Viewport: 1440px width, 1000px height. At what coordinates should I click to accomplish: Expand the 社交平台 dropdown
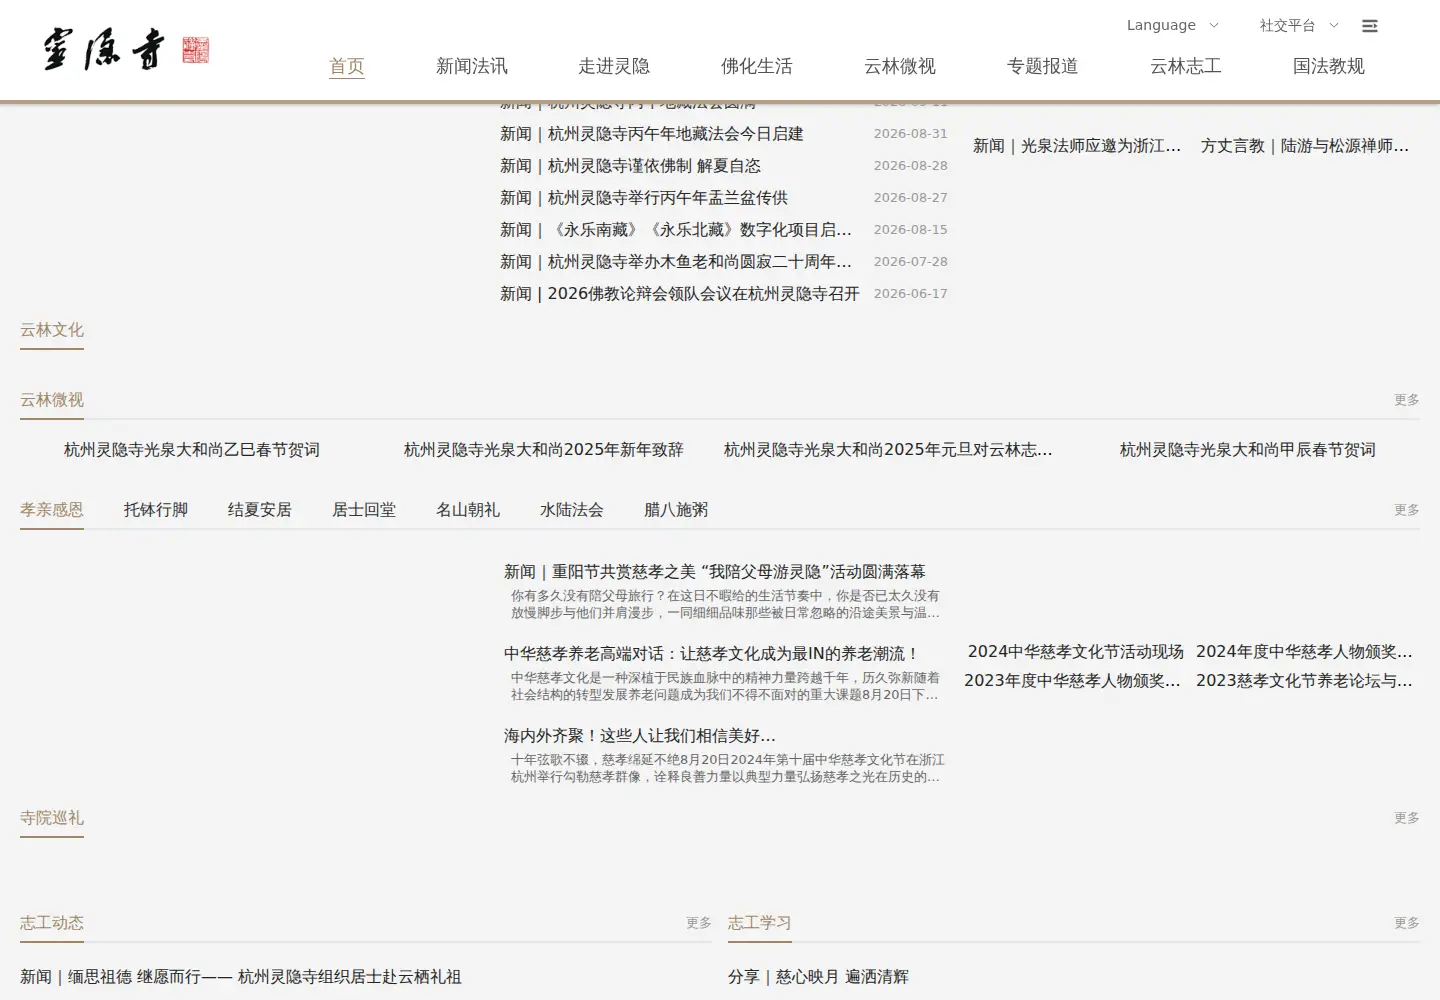pyautogui.click(x=1298, y=25)
